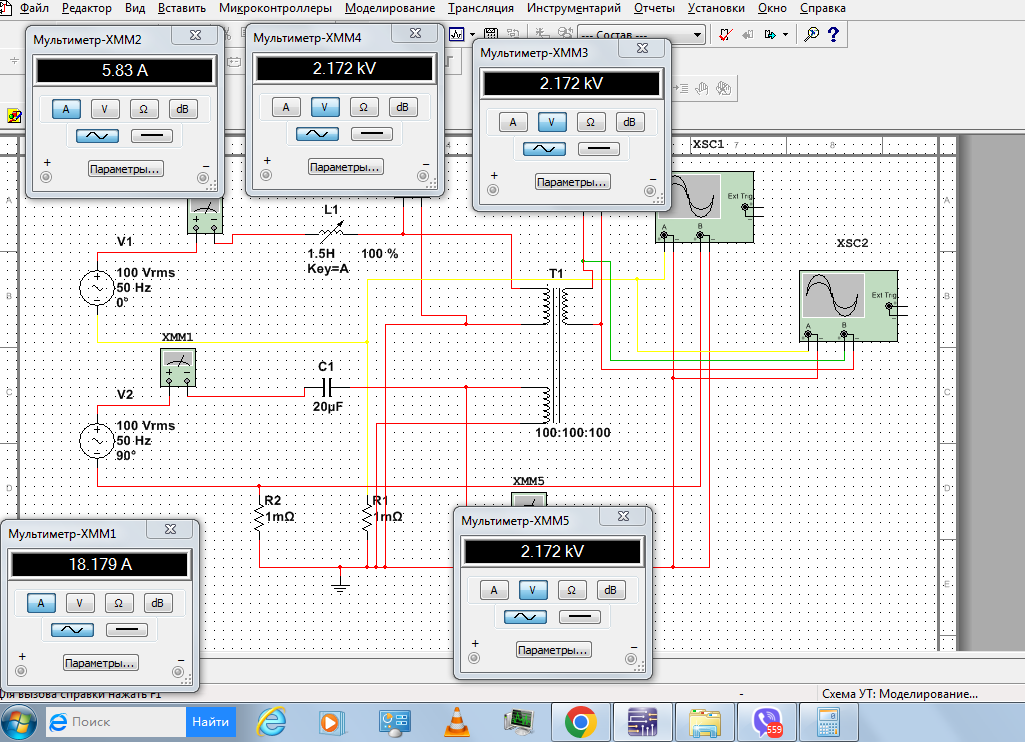Select dB mode in Multimeter-XMM1
The image size is (1025, 742).
tap(157, 603)
